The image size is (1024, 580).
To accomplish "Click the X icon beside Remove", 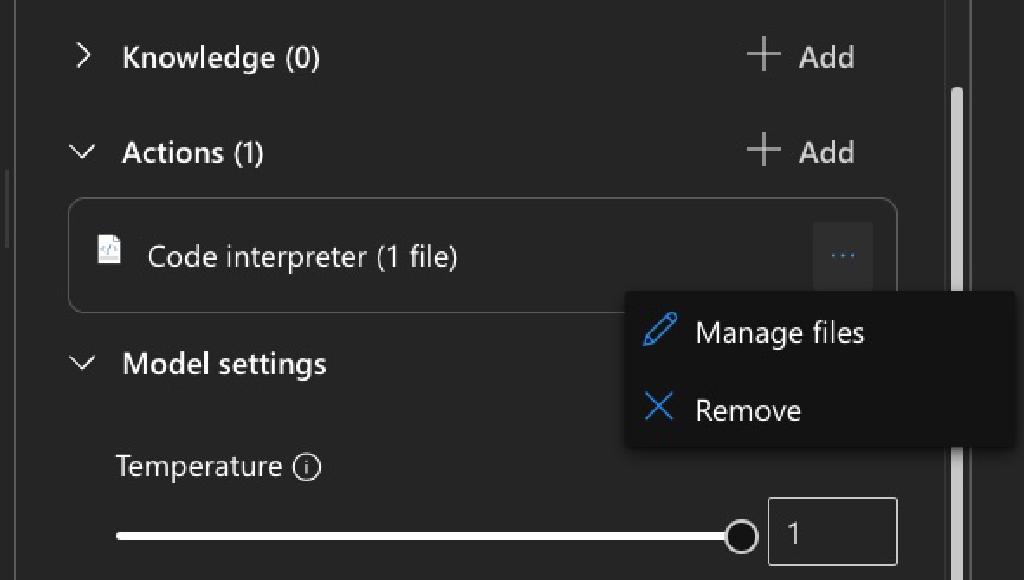I will 660,408.
